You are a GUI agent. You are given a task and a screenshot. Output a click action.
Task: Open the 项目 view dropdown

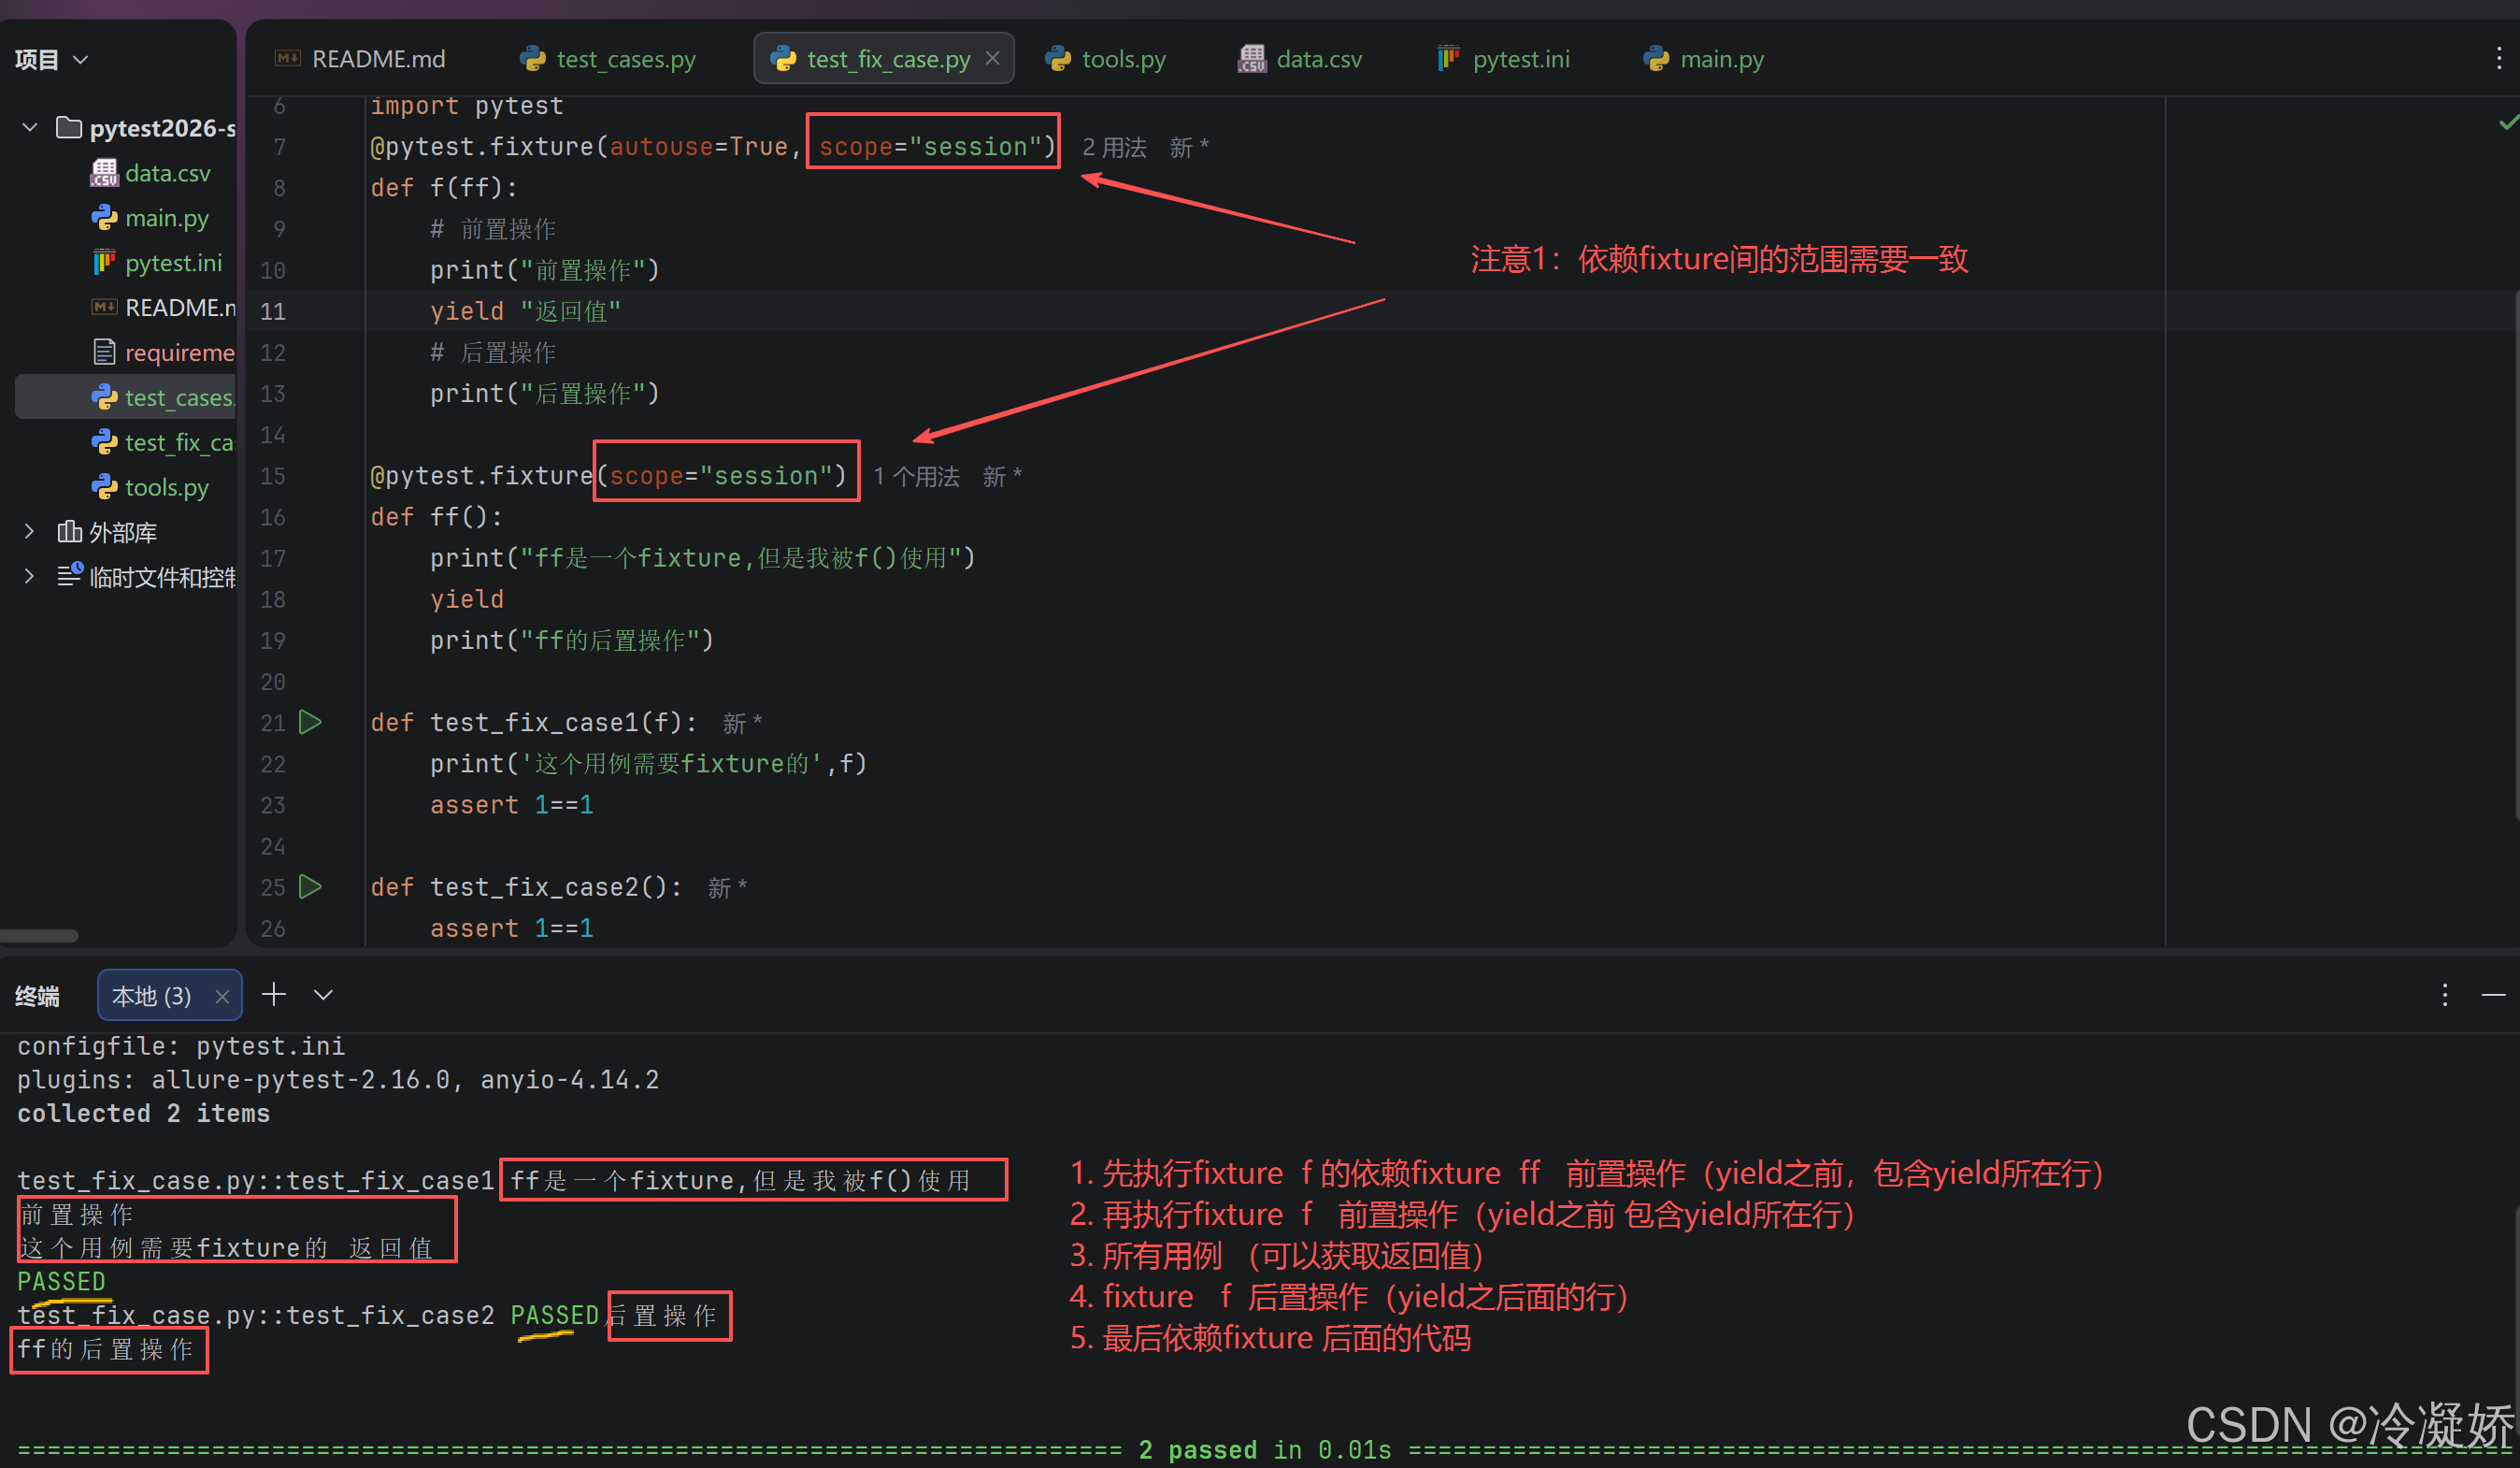point(51,59)
